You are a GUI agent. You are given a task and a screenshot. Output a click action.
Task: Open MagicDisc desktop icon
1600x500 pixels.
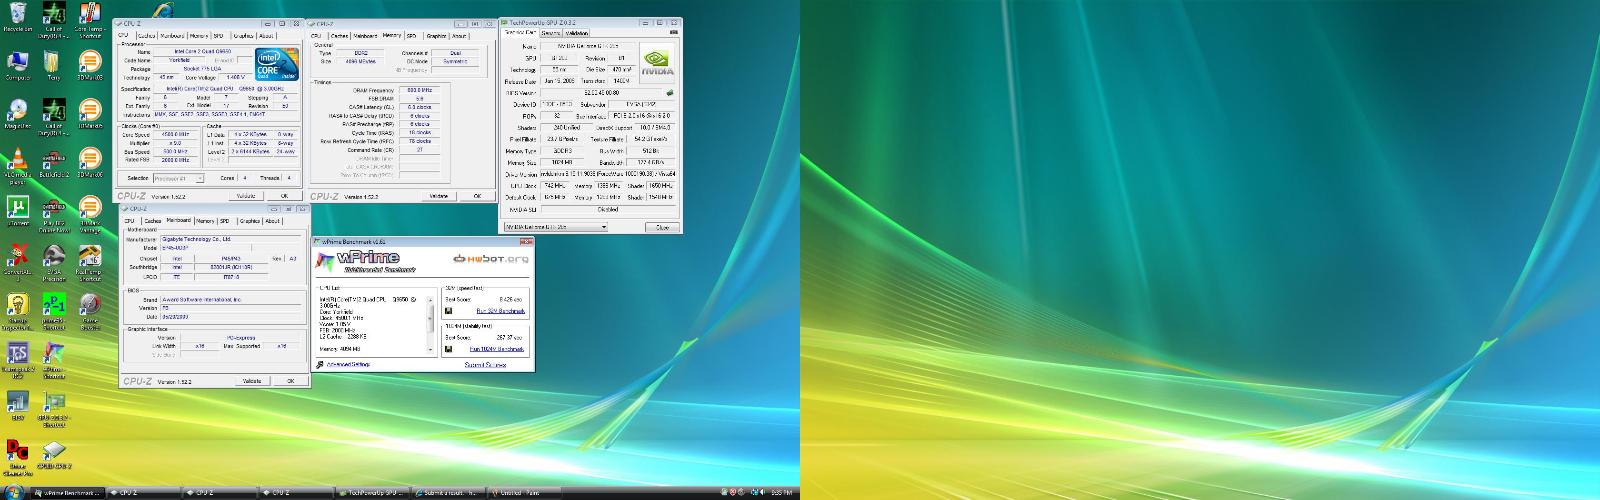pyautogui.click(x=17, y=114)
